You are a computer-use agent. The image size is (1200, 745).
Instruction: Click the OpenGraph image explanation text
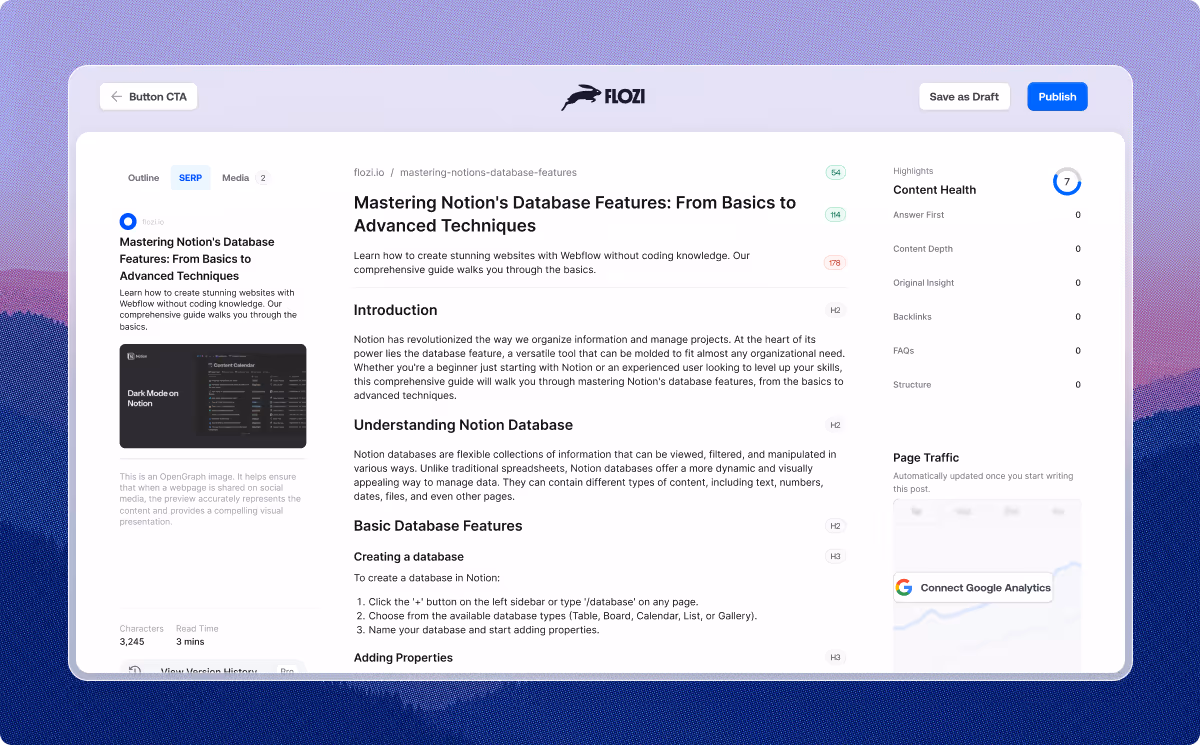click(210, 500)
